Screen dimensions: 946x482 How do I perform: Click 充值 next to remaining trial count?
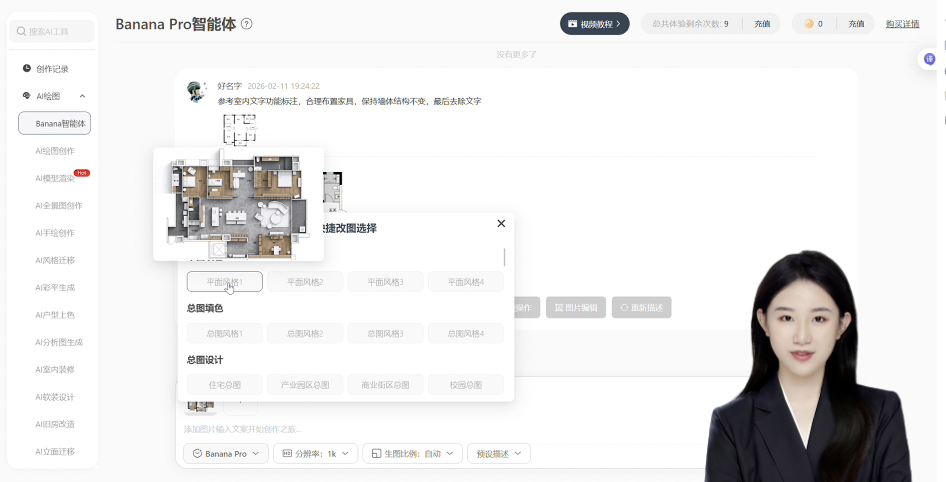click(x=762, y=24)
